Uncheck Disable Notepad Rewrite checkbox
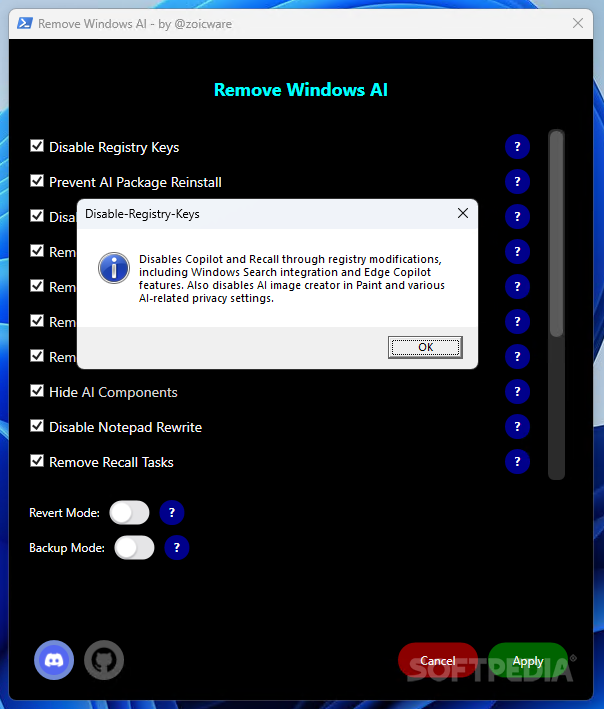The height and width of the screenshot is (709, 604). (37, 426)
